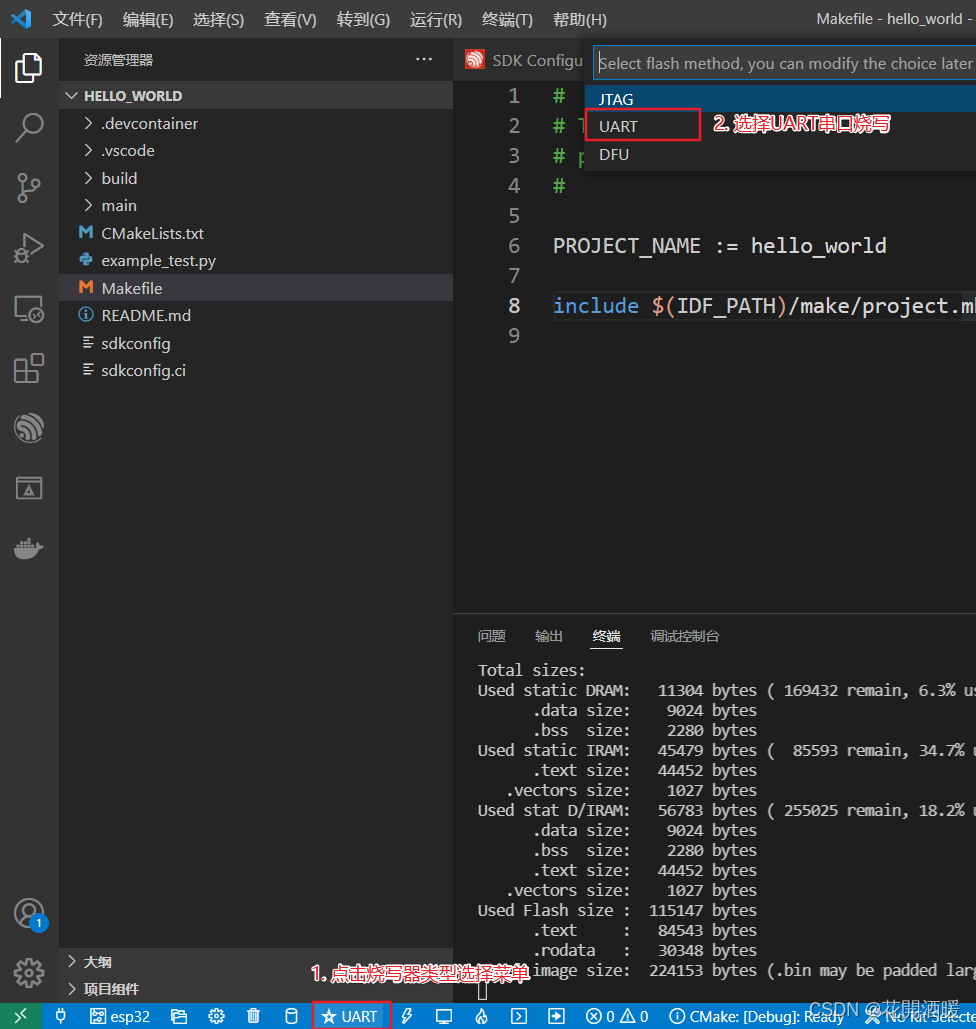
Task: Open the Docker view in activity bar
Action: point(28,548)
